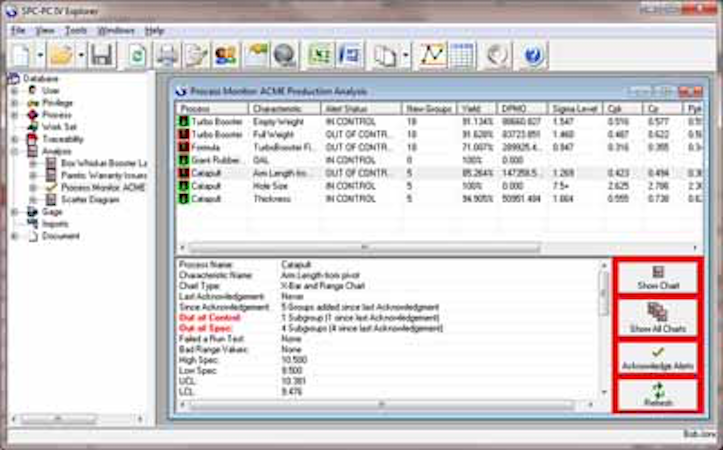
Task: Sort by the Alert Status column header
Action: 361,109
